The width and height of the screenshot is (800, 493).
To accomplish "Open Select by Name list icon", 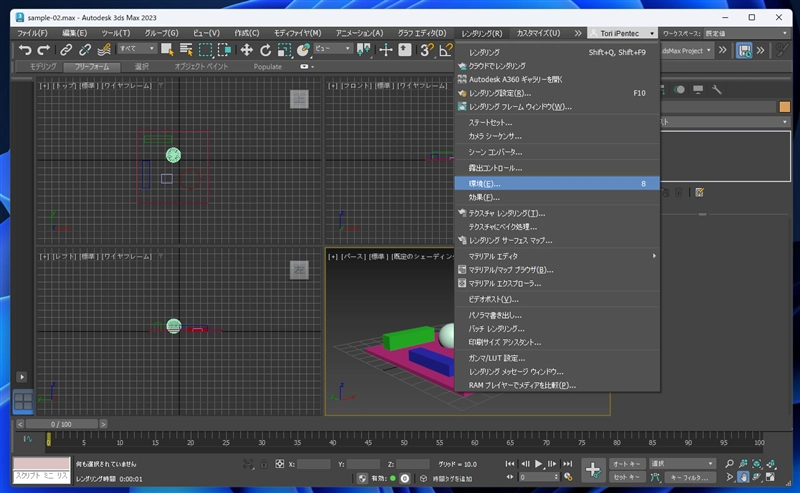I will tap(186, 50).
